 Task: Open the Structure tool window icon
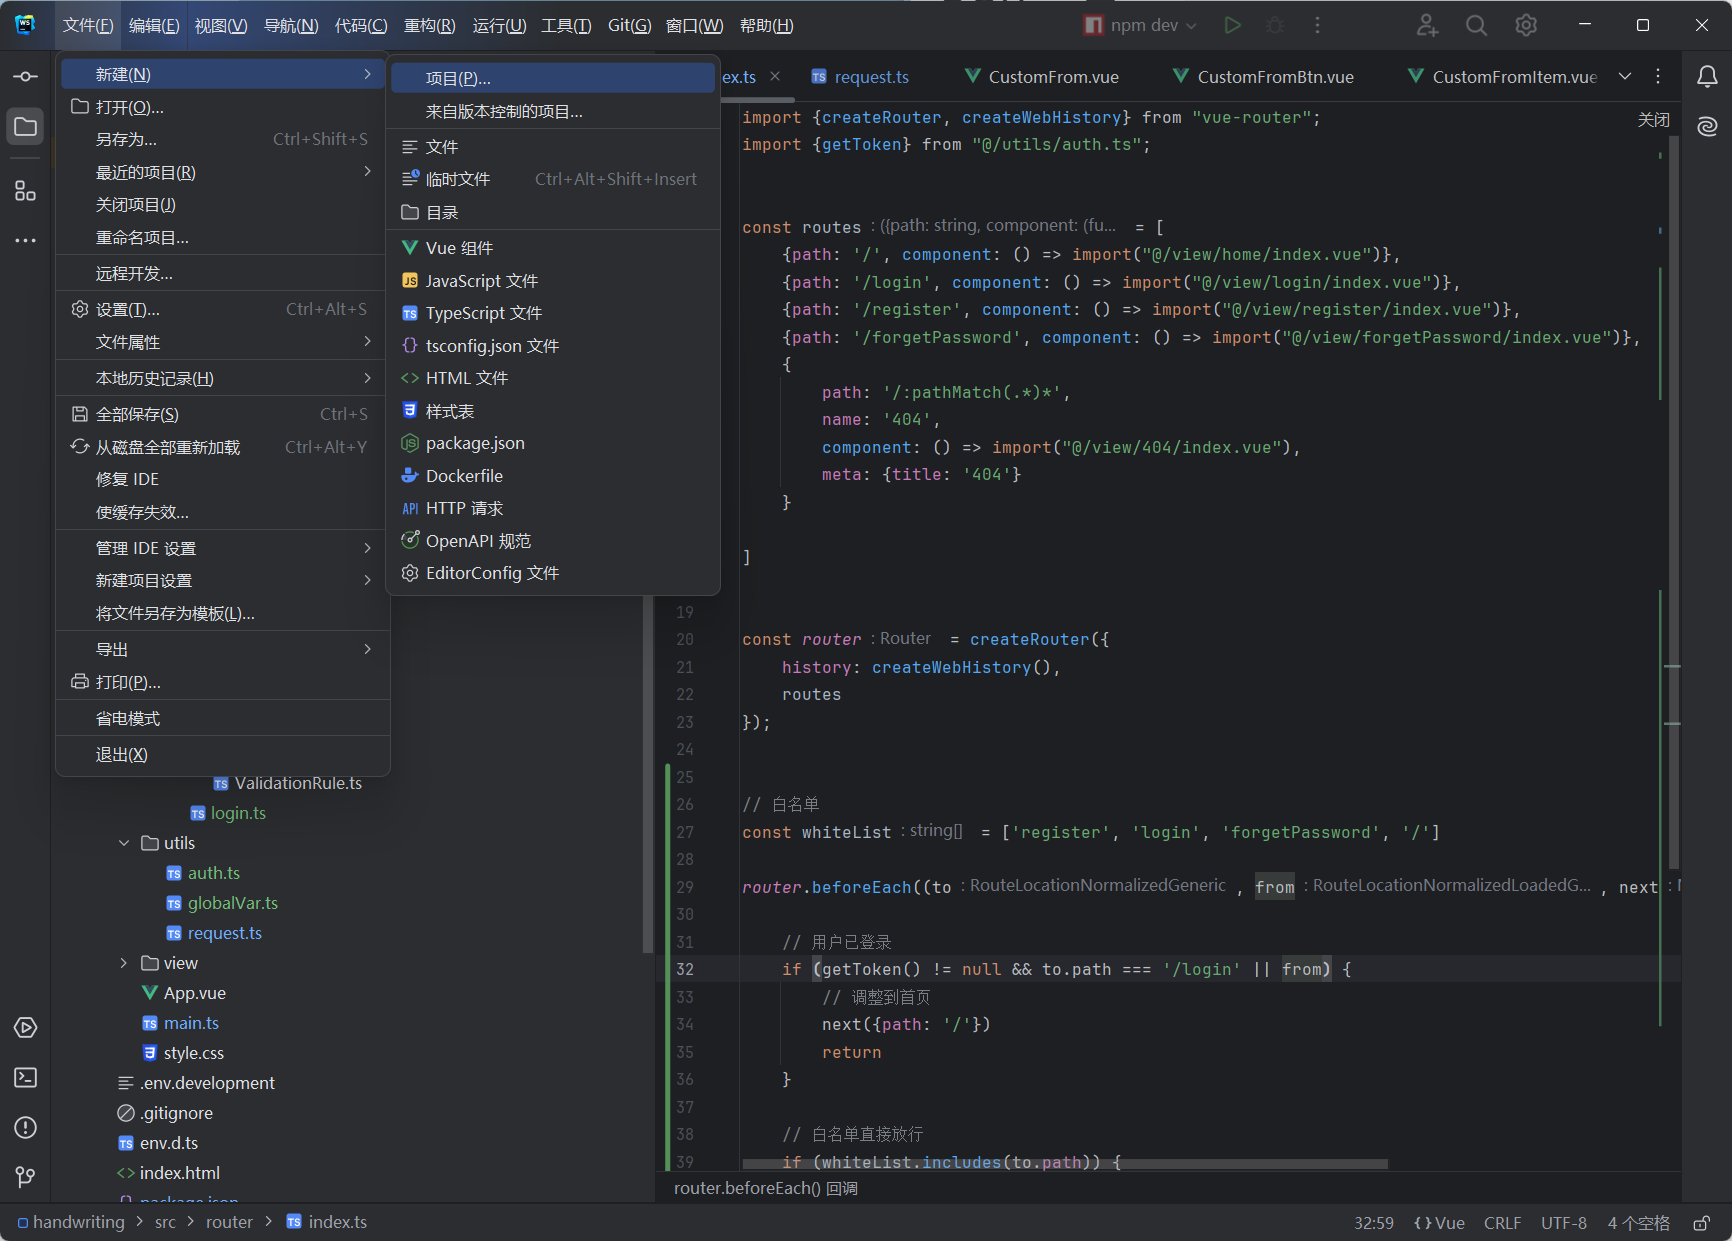coord(26,190)
